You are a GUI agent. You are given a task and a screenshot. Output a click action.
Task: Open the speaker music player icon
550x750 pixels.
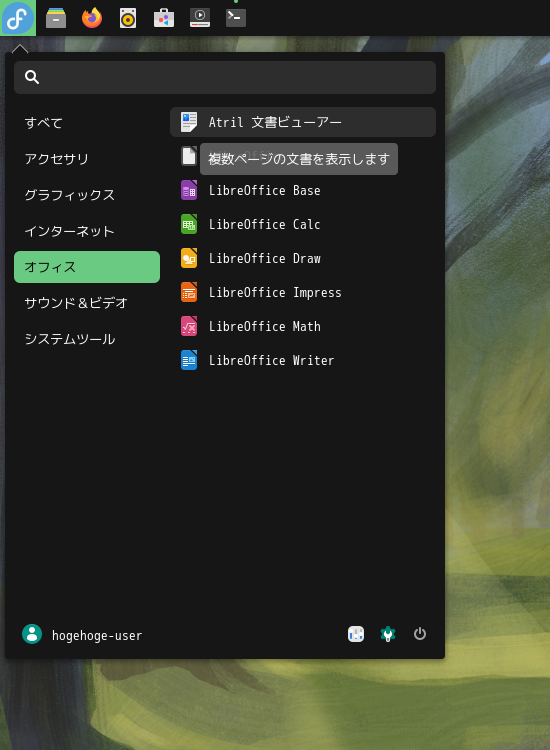[128, 18]
